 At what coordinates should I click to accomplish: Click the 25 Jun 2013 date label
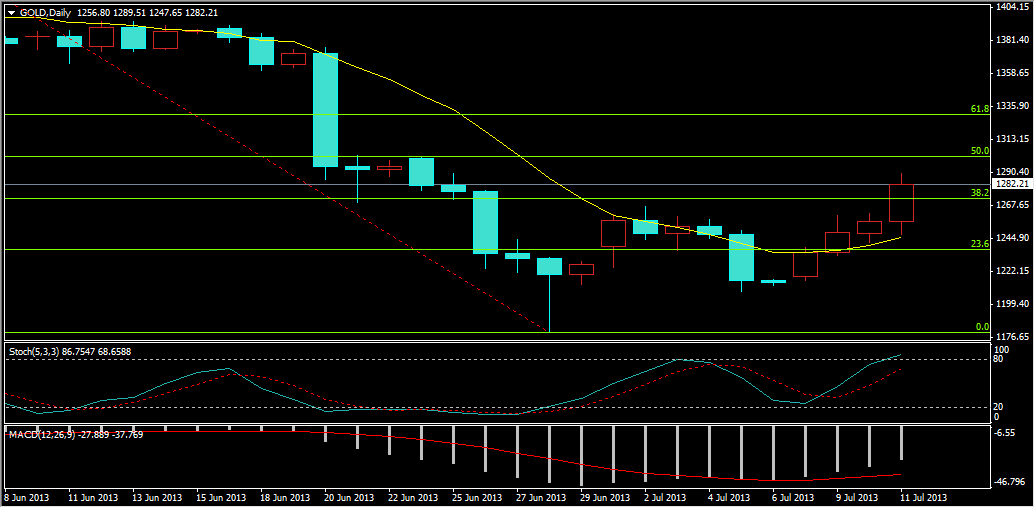(478, 497)
